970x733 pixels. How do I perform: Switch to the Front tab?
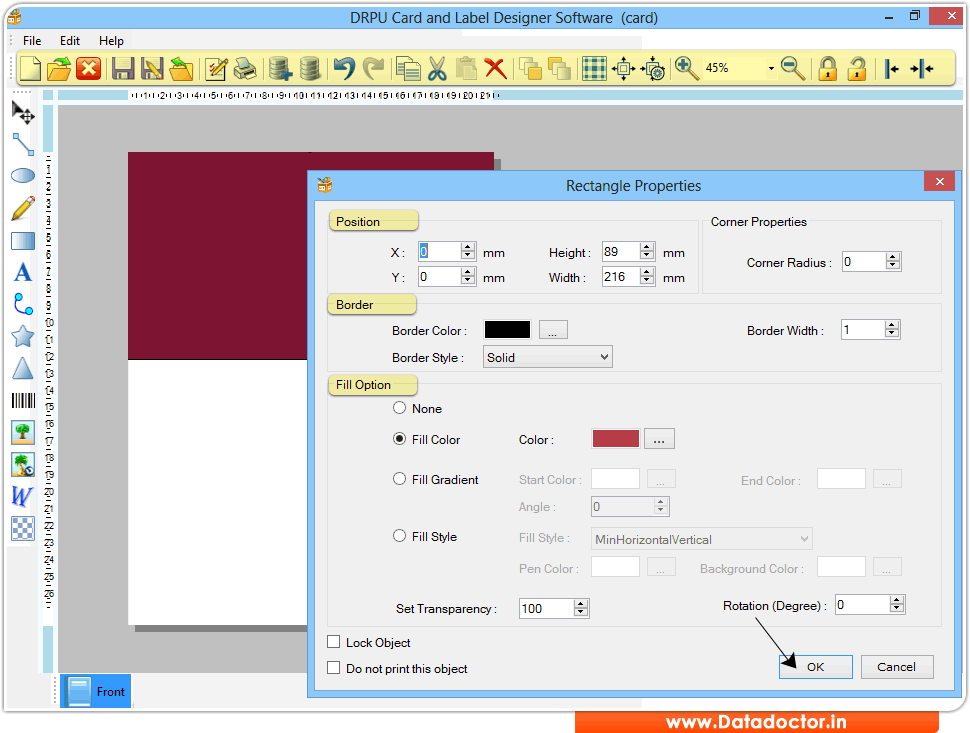point(95,691)
